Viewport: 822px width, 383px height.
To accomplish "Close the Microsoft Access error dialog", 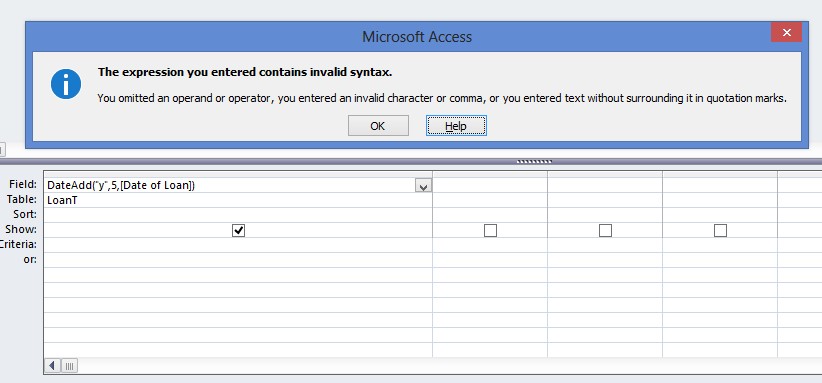I will point(786,32).
